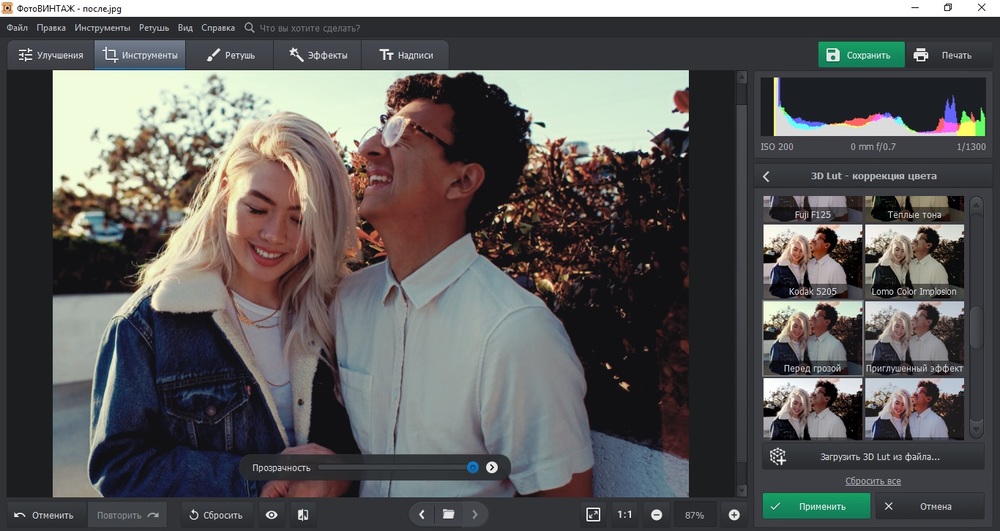
Task: Select the Перед грозой LUT preset
Action: click(812, 338)
